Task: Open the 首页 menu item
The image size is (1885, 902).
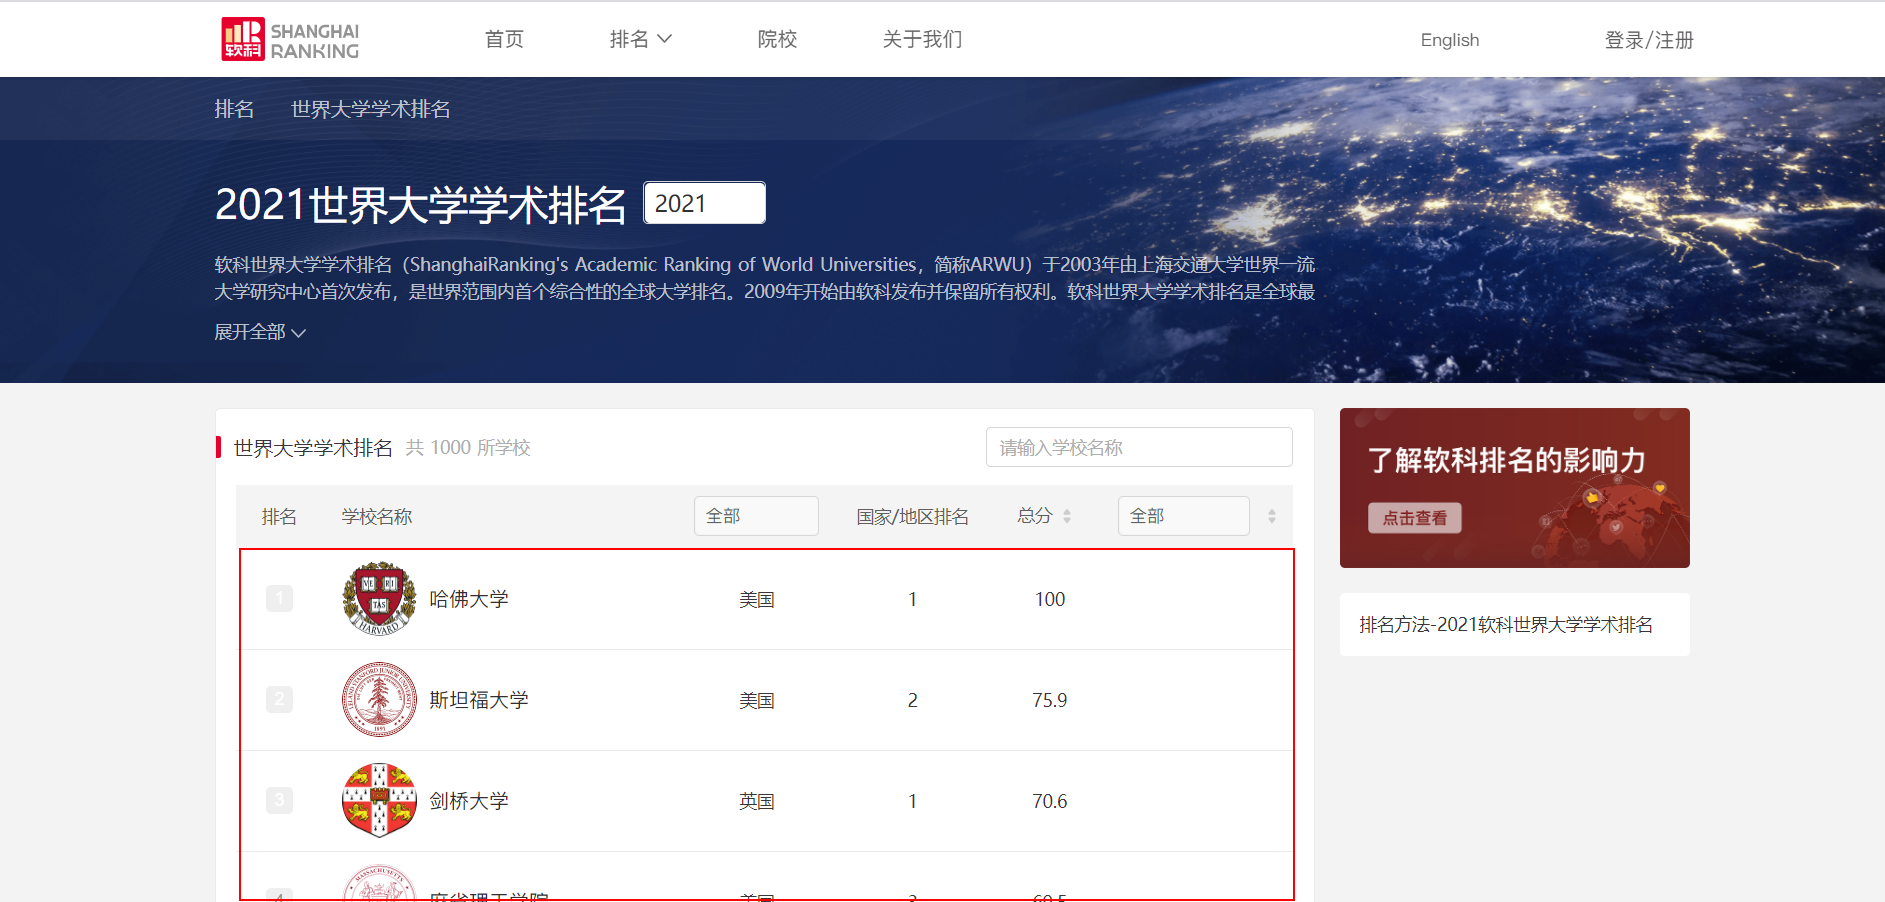Action: (x=504, y=39)
